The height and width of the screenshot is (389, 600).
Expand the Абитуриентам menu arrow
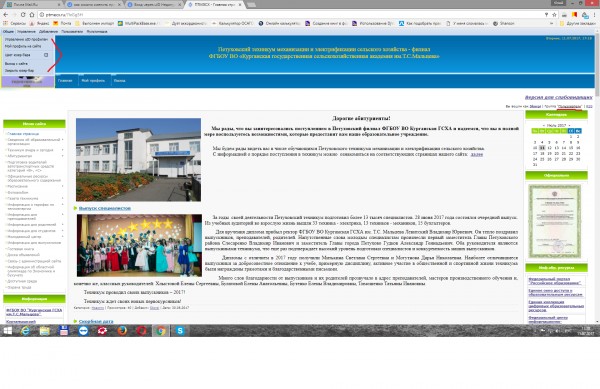62,156
